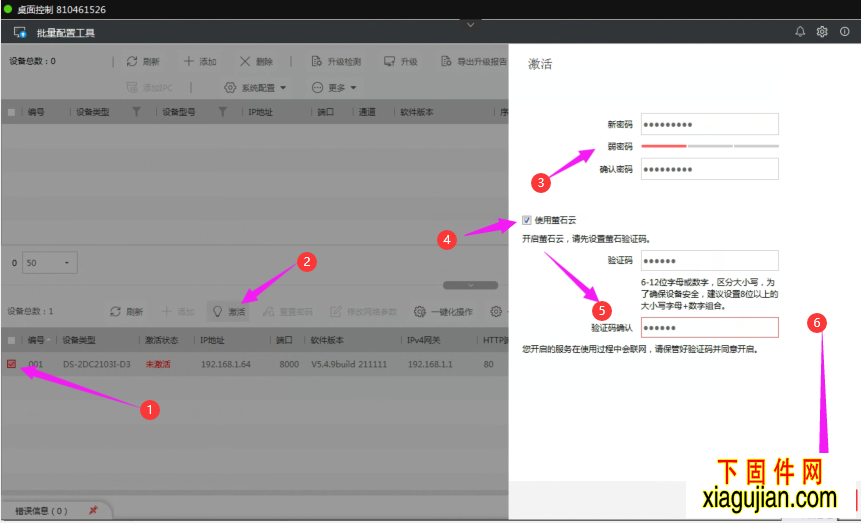The width and height of the screenshot is (861, 523).
Task: Click the 重置密码 reset password button
Action: [288, 312]
